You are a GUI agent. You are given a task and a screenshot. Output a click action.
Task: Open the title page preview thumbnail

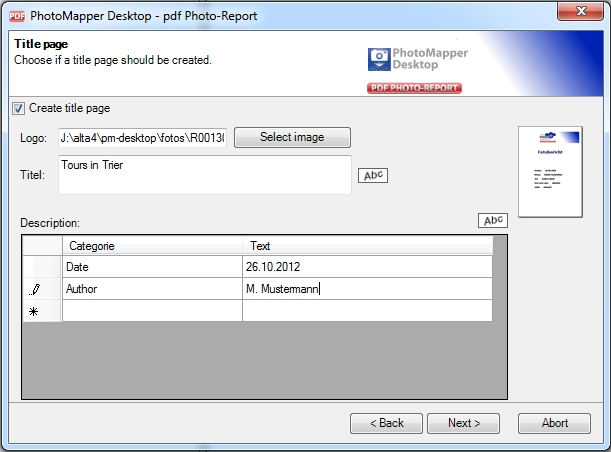click(549, 171)
